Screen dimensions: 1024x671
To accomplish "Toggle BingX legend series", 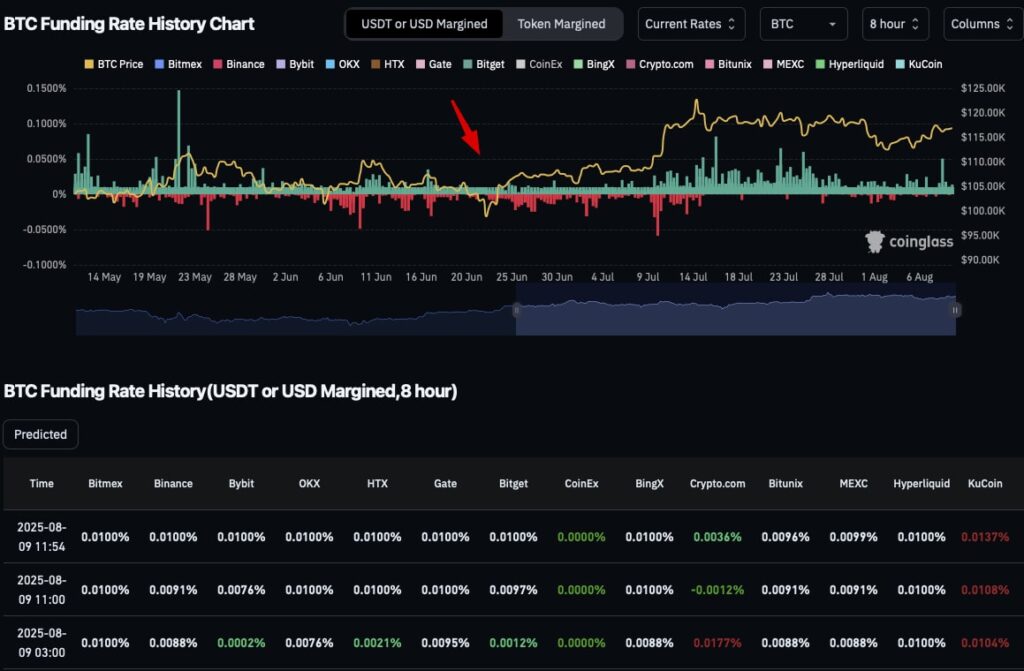I will [594, 64].
